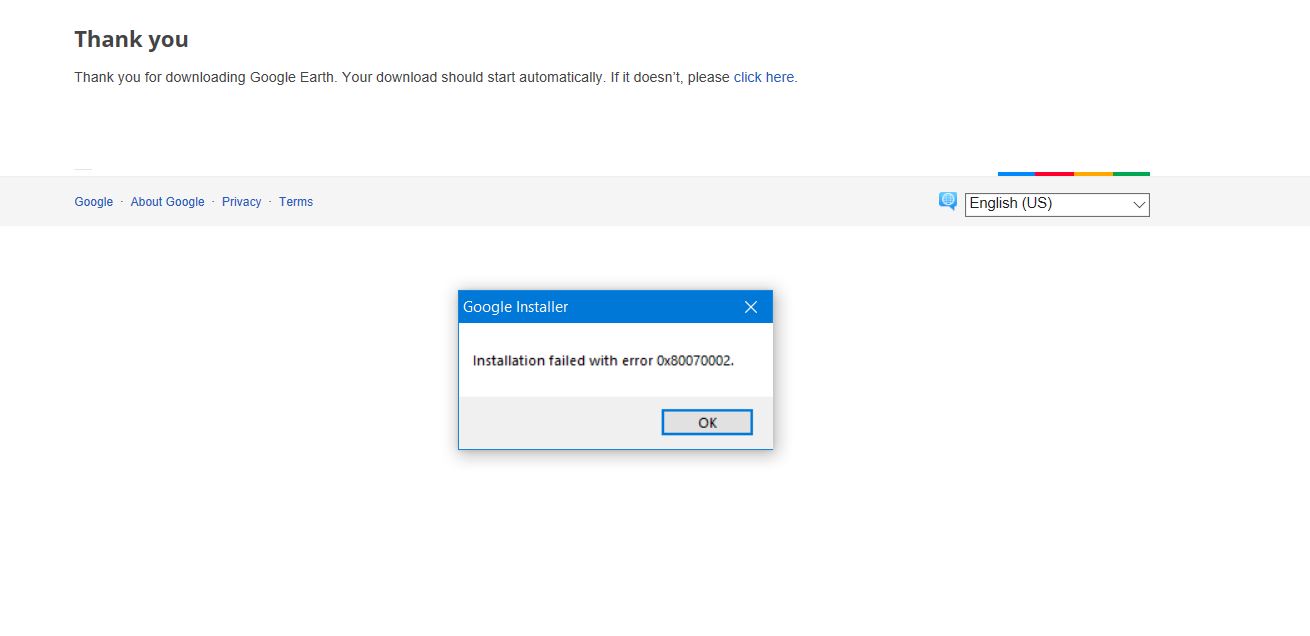Screen dimensions: 1310x636
Task: Click the "Thank you" heading
Action: [x=131, y=40]
